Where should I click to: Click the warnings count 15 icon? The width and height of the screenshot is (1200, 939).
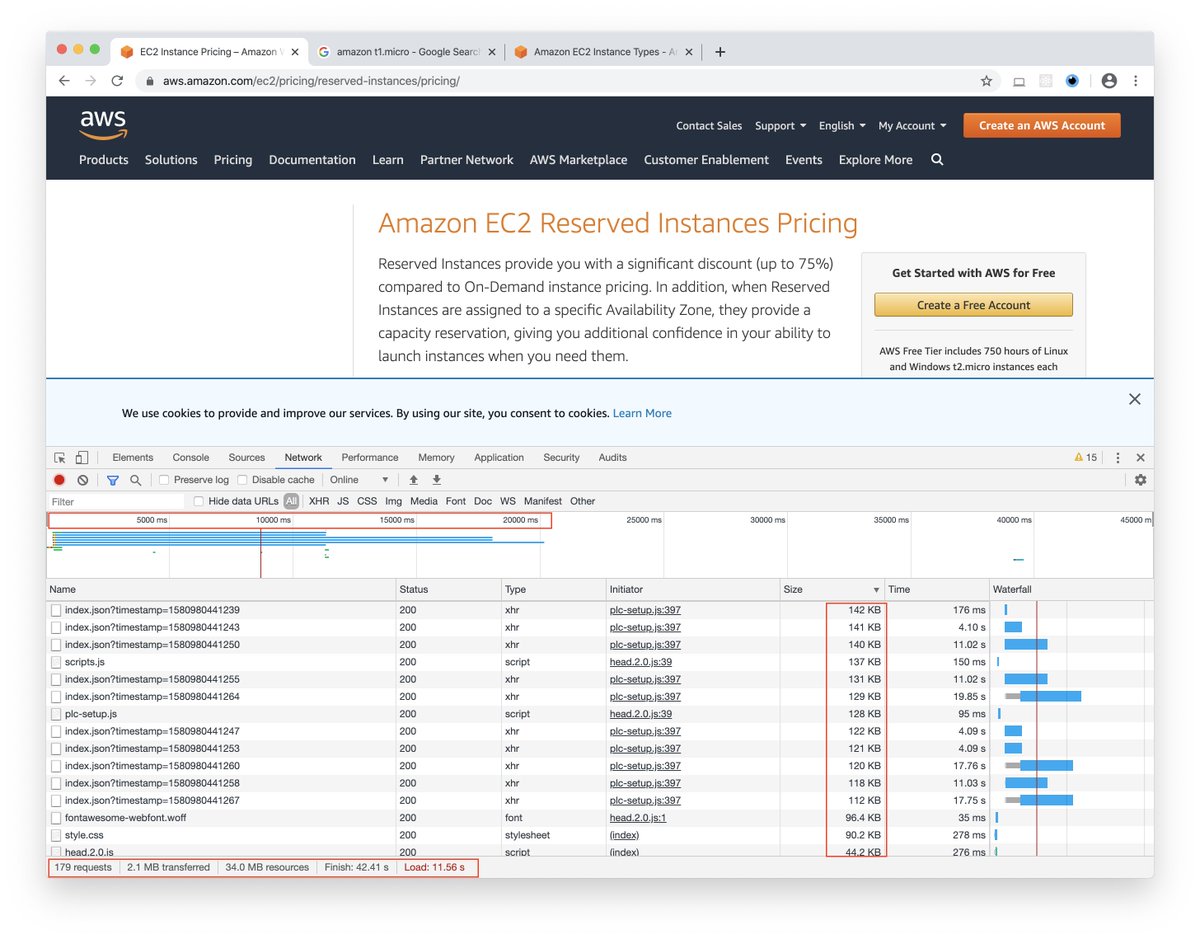pyautogui.click(x=1086, y=457)
